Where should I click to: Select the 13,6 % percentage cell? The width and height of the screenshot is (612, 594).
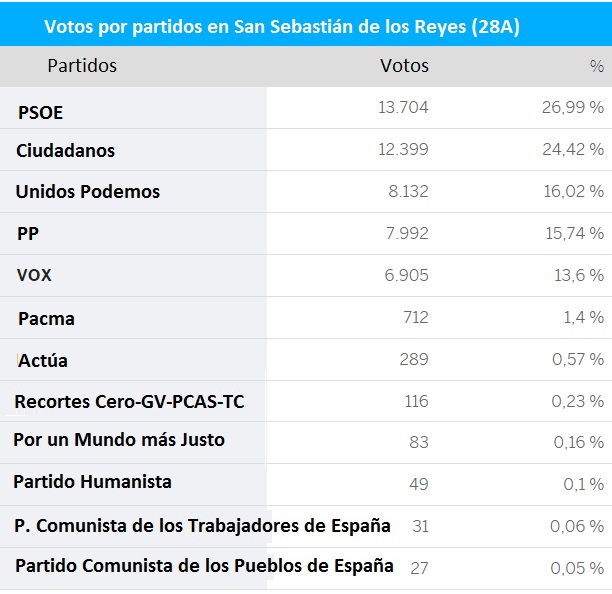click(x=578, y=275)
